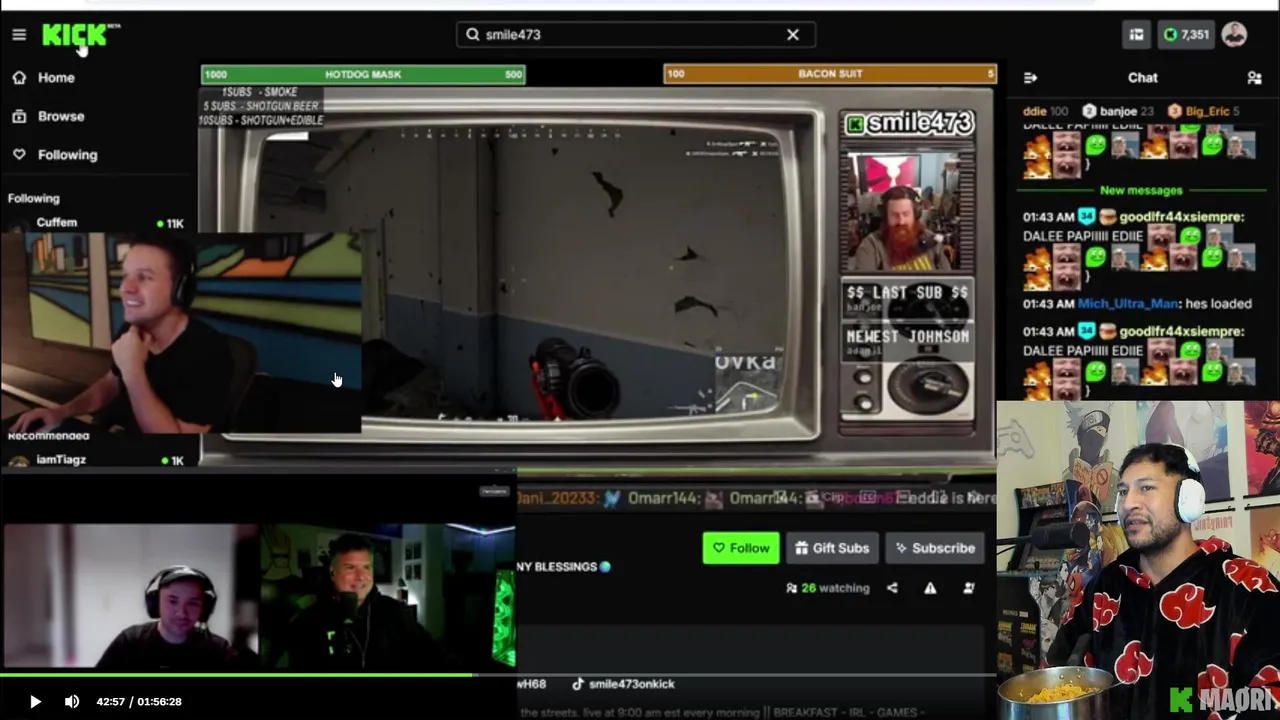Viewport: 1280px width, 720px height.
Task: Share the stream via share icon
Action: click(892, 588)
